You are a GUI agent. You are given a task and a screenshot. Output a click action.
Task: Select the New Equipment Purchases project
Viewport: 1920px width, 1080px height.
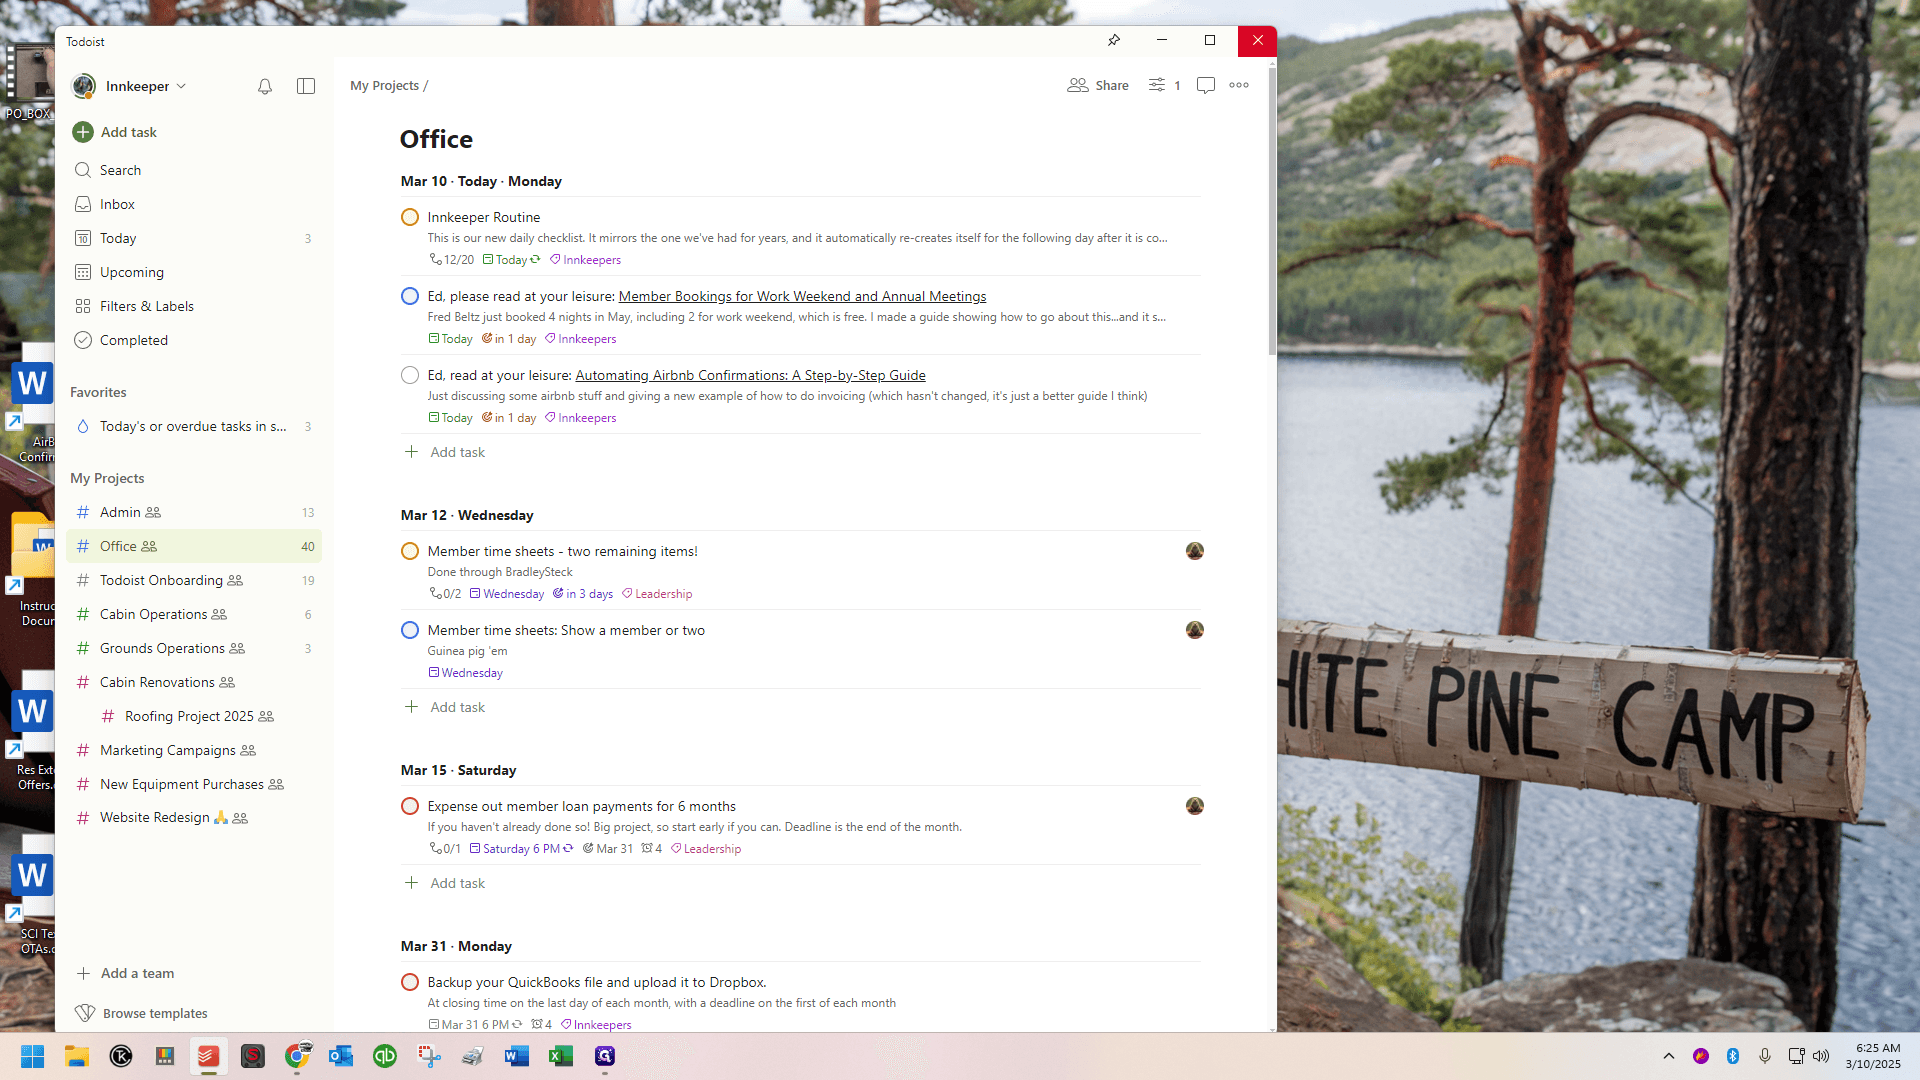pyautogui.click(x=195, y=784)
